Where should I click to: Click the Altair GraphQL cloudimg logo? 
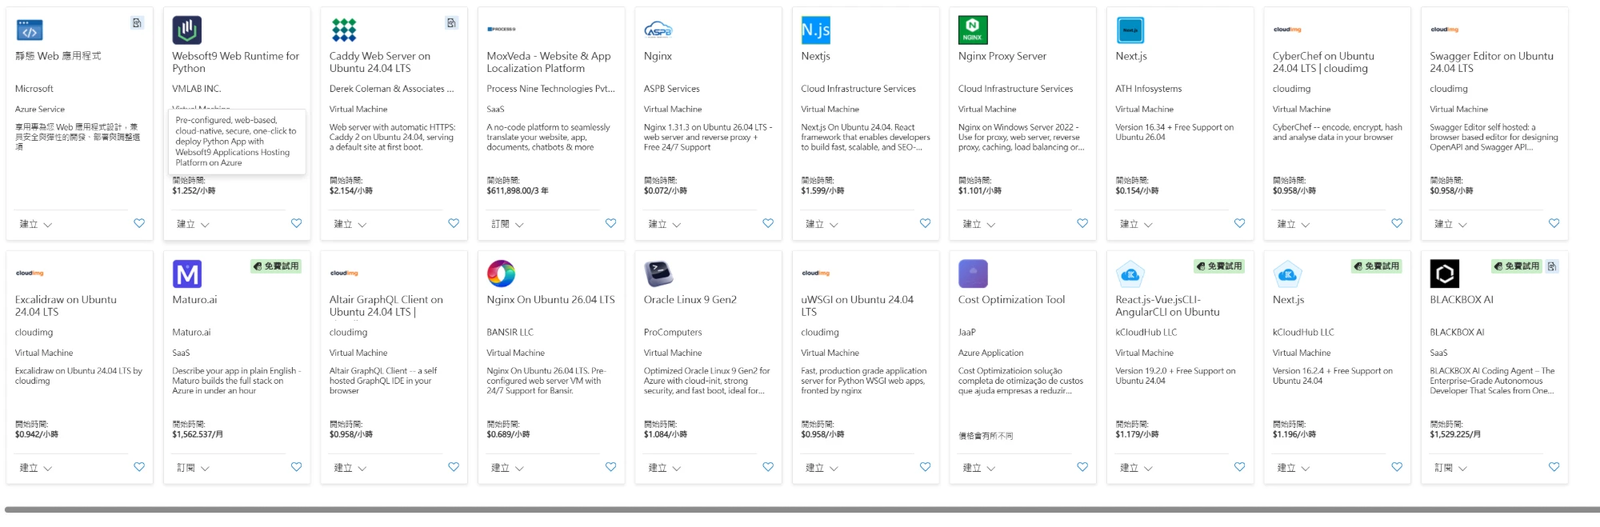344,273
